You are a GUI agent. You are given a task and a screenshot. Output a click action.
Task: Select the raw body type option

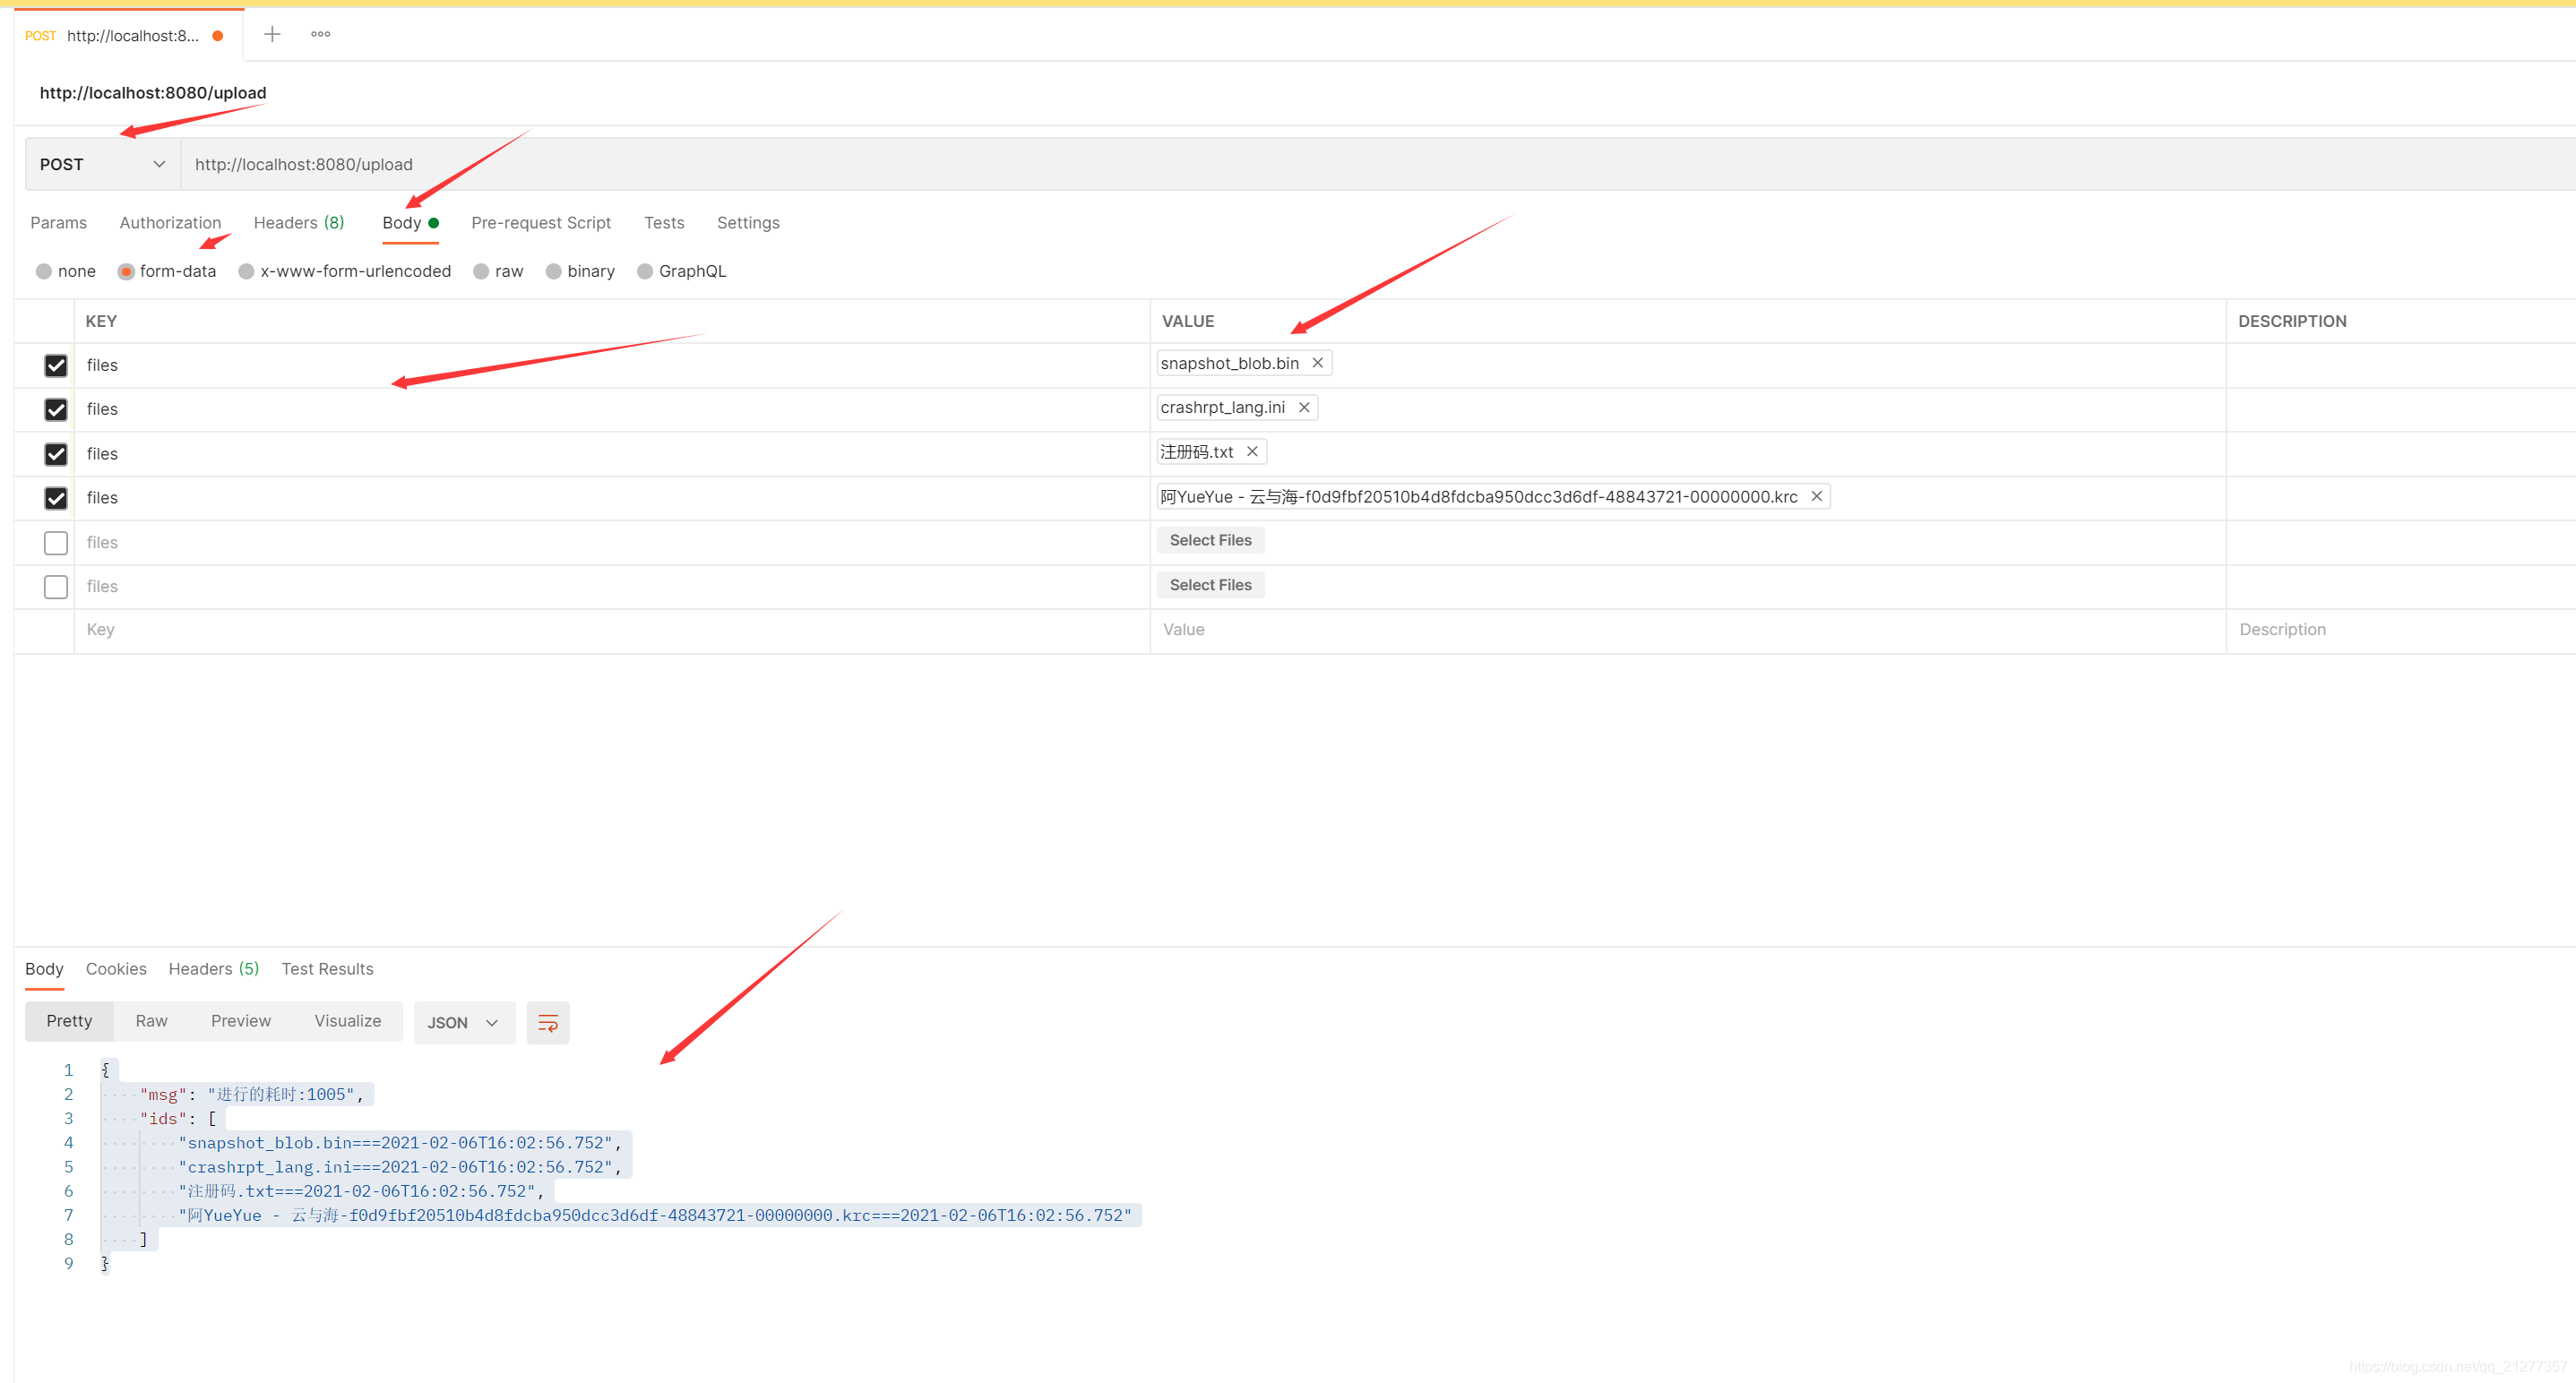coord(482,271)
